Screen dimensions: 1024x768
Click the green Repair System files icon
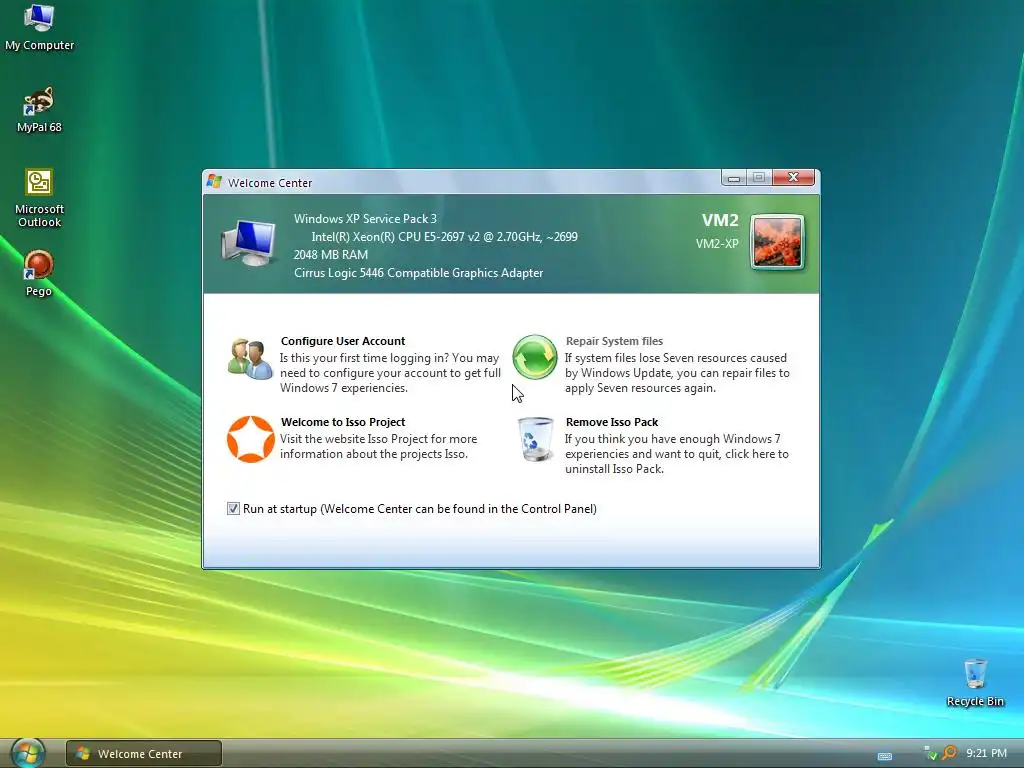[534, 357]
